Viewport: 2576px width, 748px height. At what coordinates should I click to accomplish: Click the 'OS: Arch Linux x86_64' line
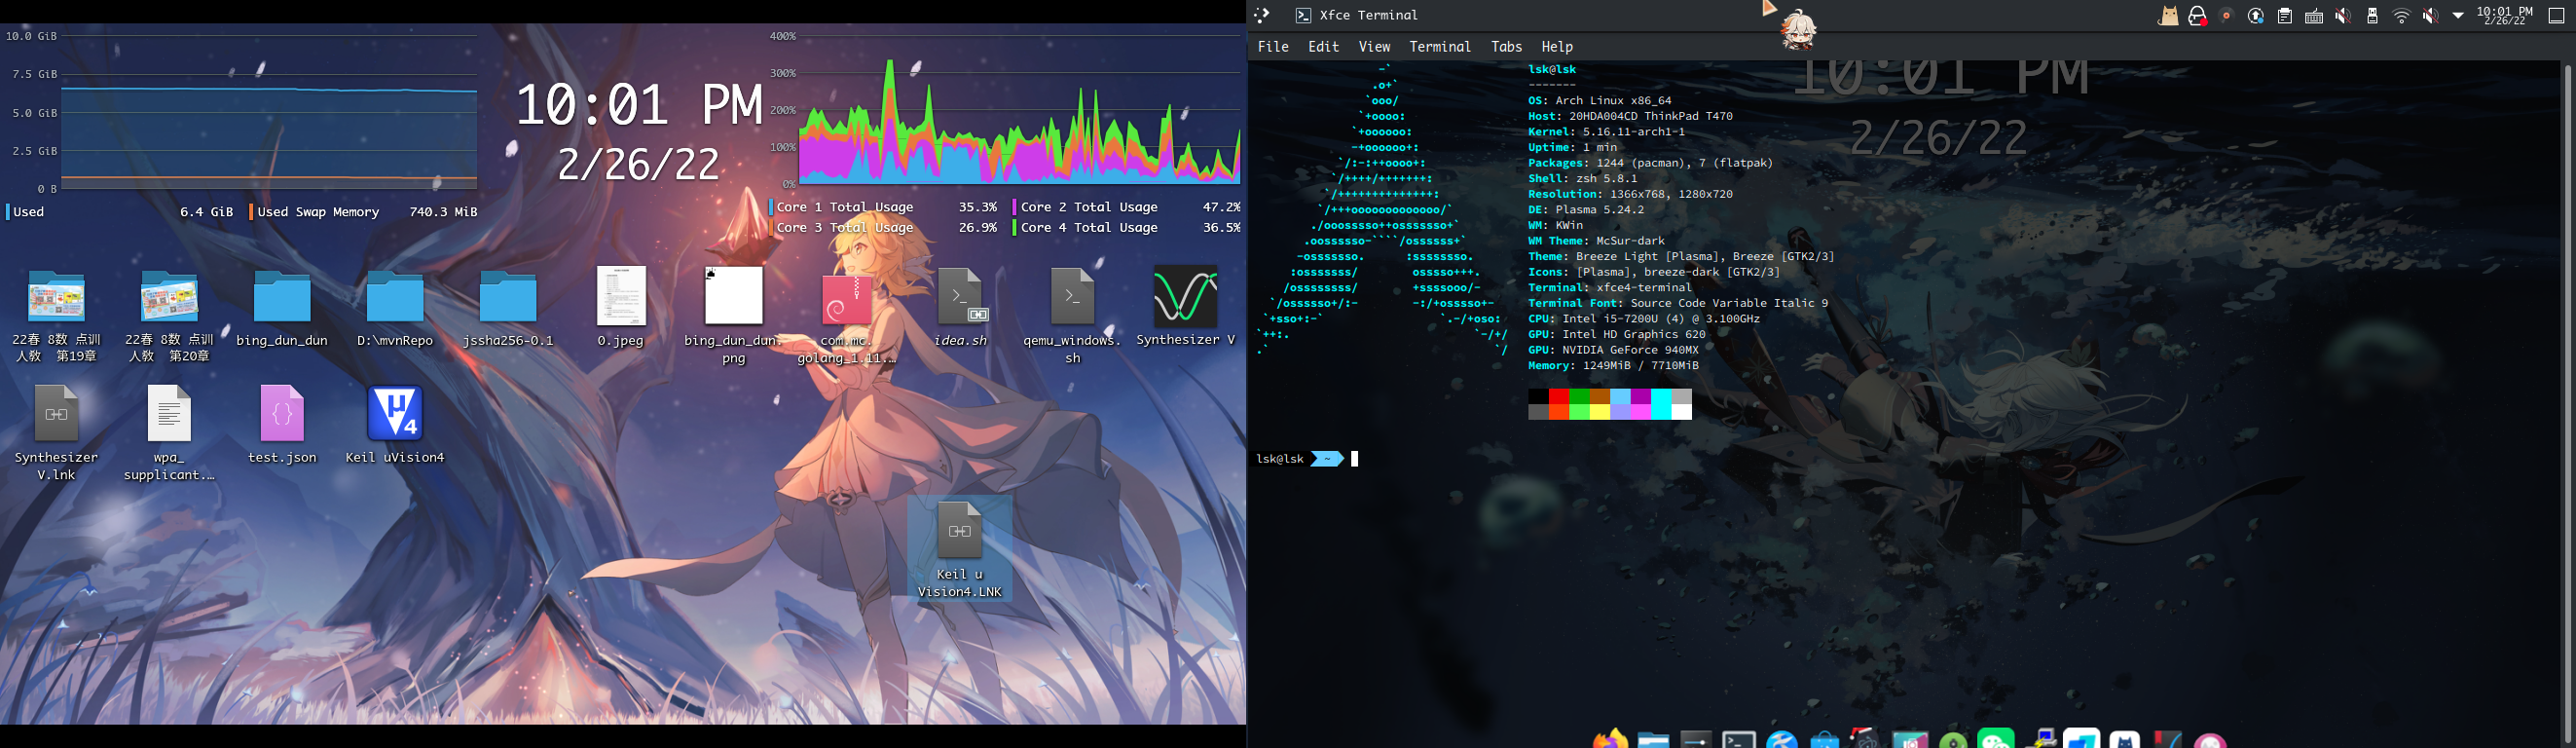pos(1599,101)
